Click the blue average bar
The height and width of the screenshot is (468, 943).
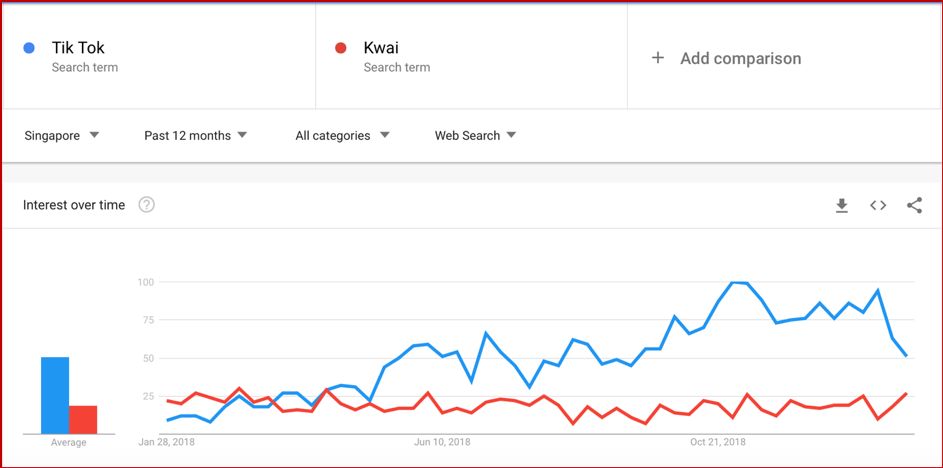tap(55, 394)
